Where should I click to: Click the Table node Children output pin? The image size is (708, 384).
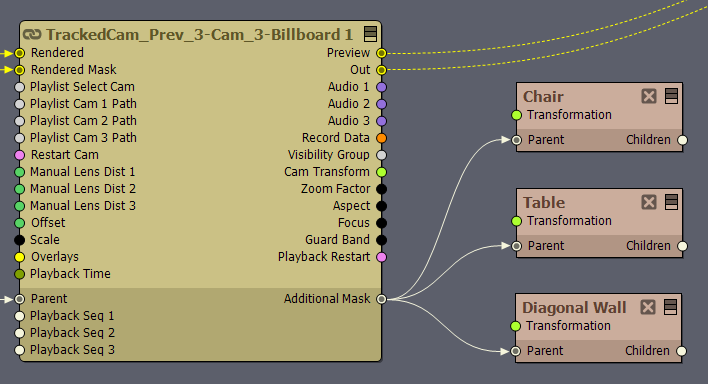pyautogui.click(x=683, y=246)
